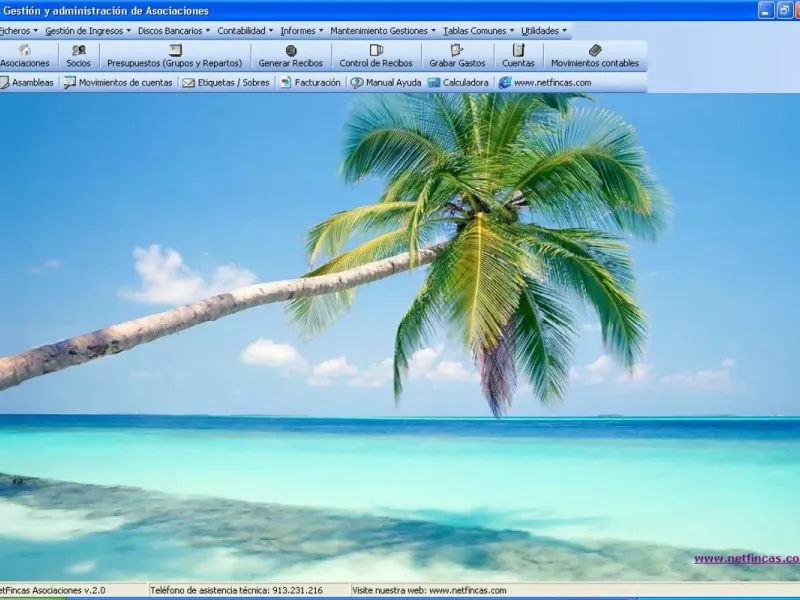The width and height of the screenshot is (800, 600).
Task: Open the Control de Recibos icon
Action: tap(376, 50)
